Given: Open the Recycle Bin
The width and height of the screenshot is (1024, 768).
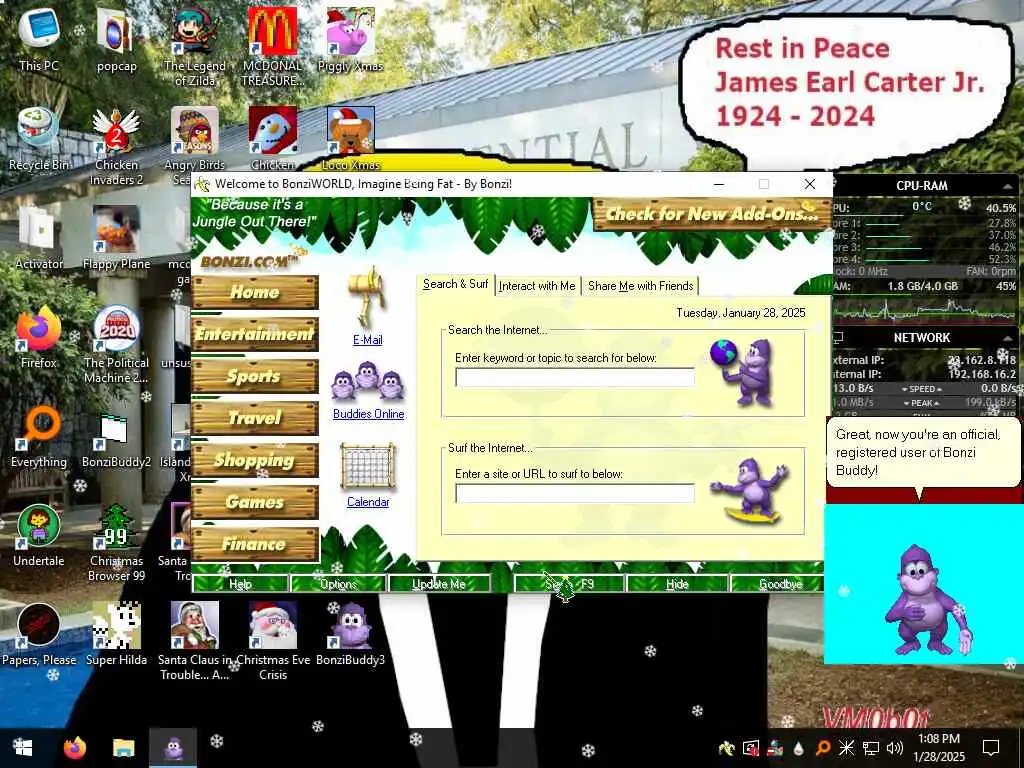Looking at the screenshot, I should tap(39, 138).
